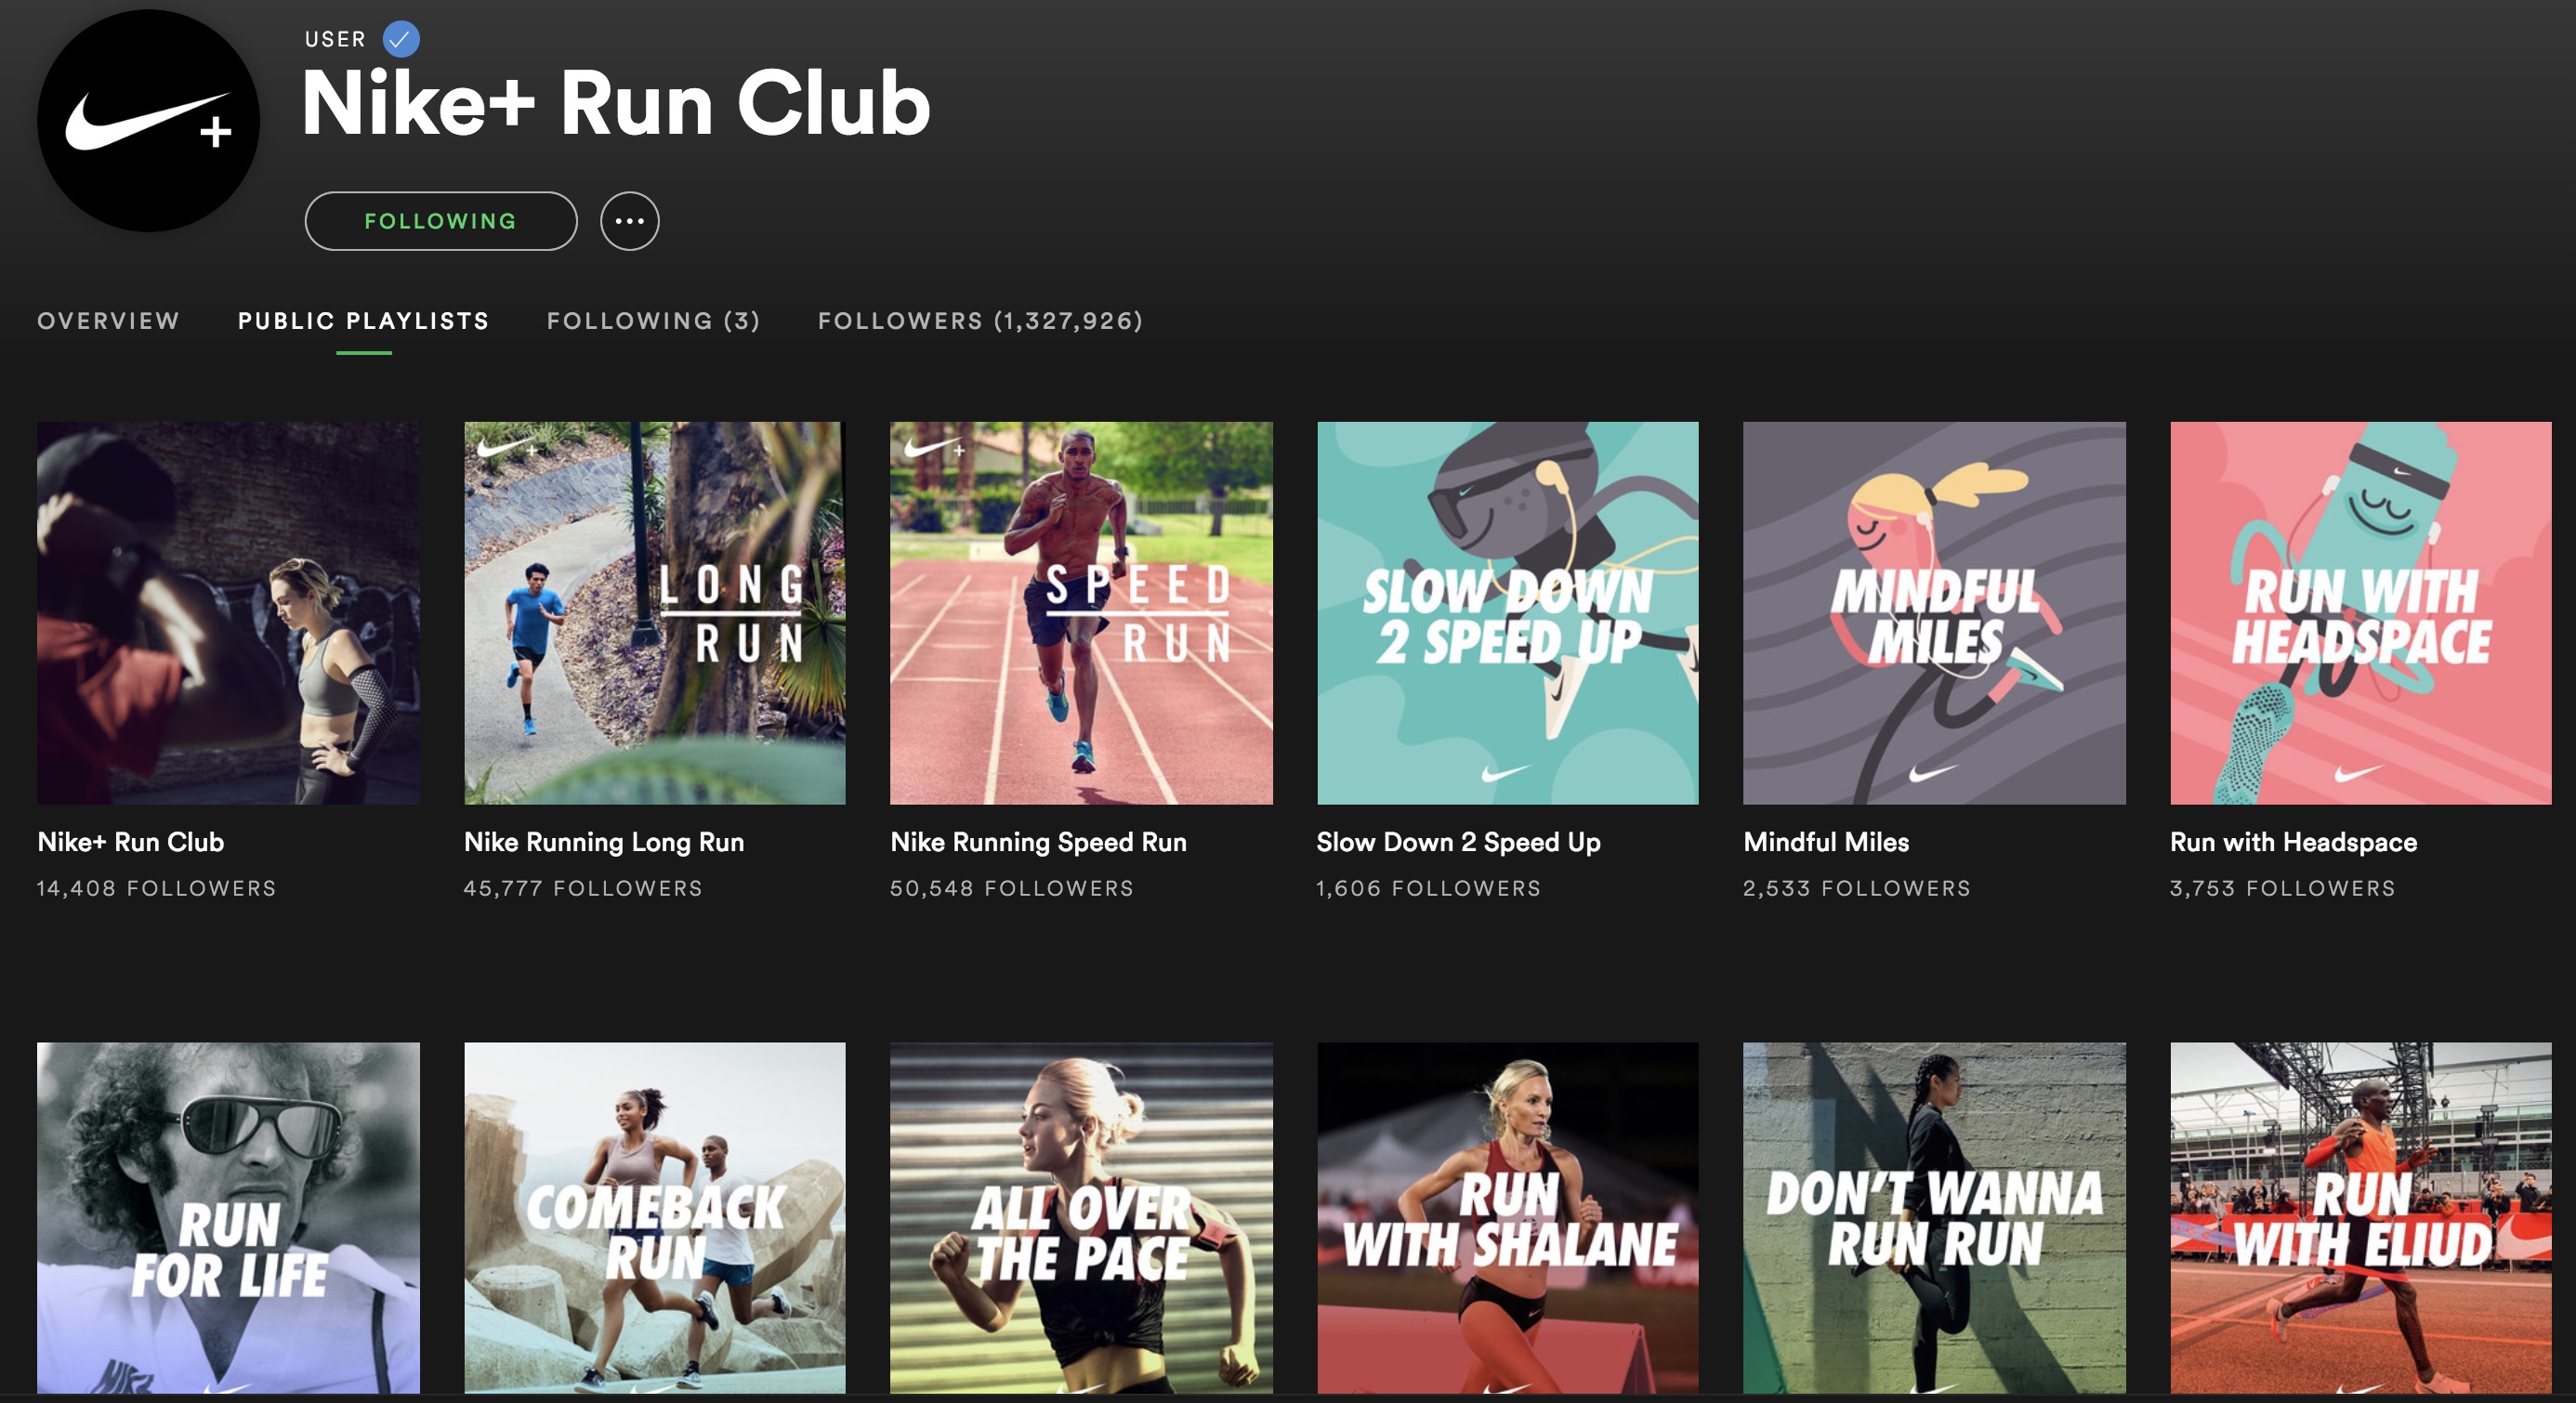Click 'Run with Headspace' title link
2576x1403 pixels.
click(x=2293, y=842)
